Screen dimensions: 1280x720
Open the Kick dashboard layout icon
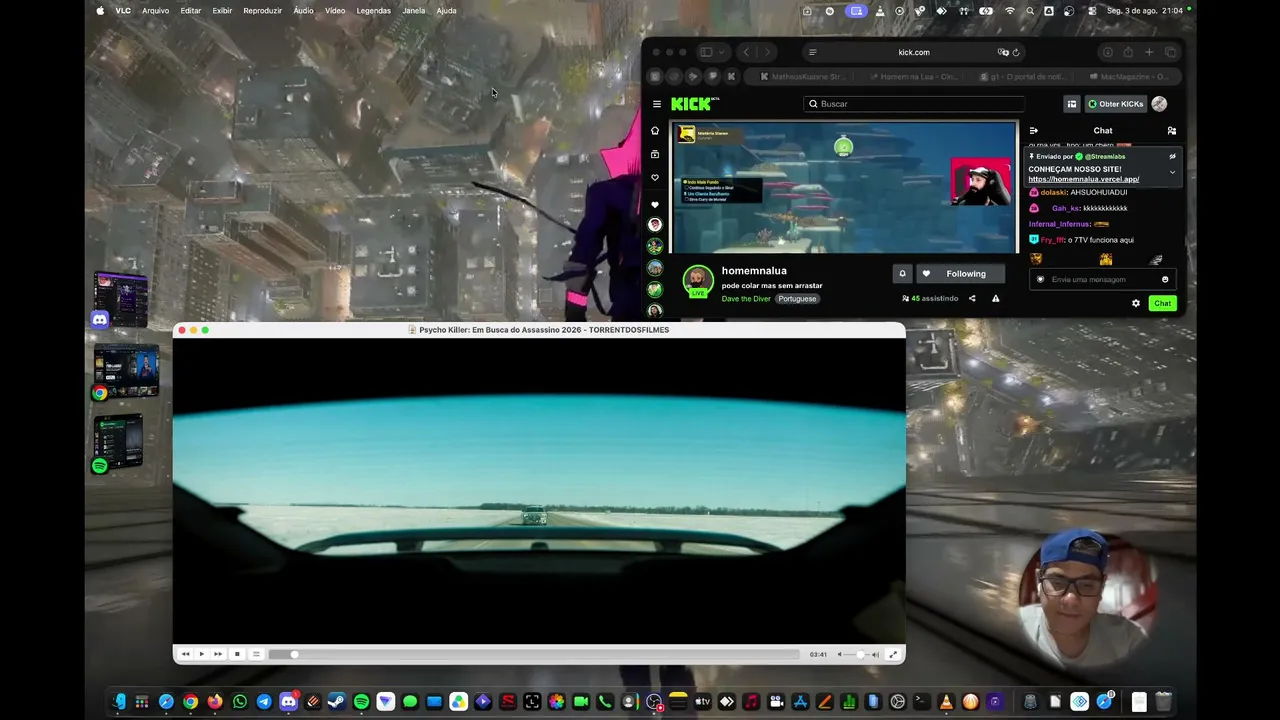point(1071,104)
